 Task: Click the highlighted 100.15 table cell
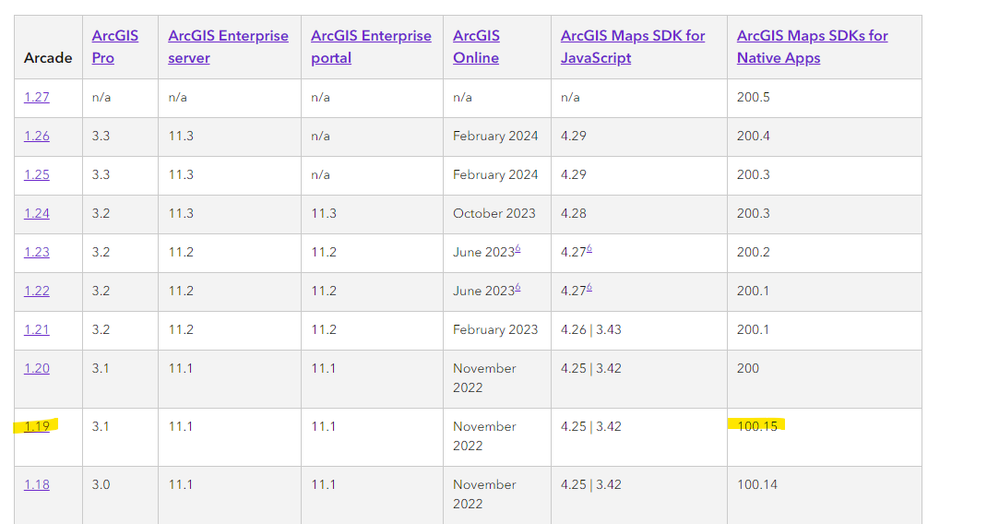pos(757,426)
